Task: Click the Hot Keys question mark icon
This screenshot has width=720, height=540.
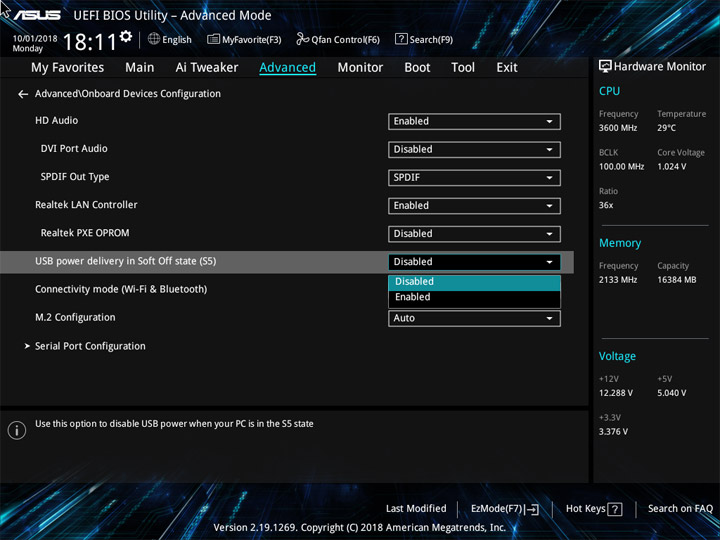Action: (614, 509)
